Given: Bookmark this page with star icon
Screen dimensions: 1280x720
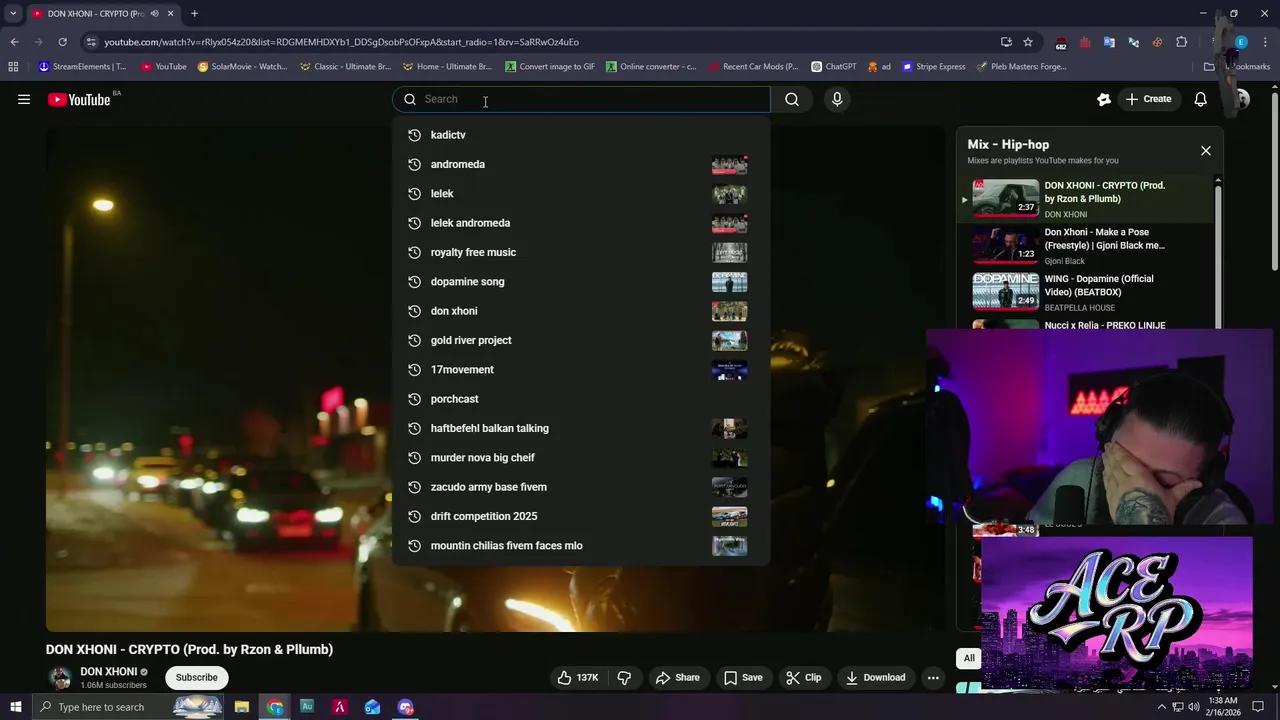Looking at the screenshot, I should (x=1027, y=42).
